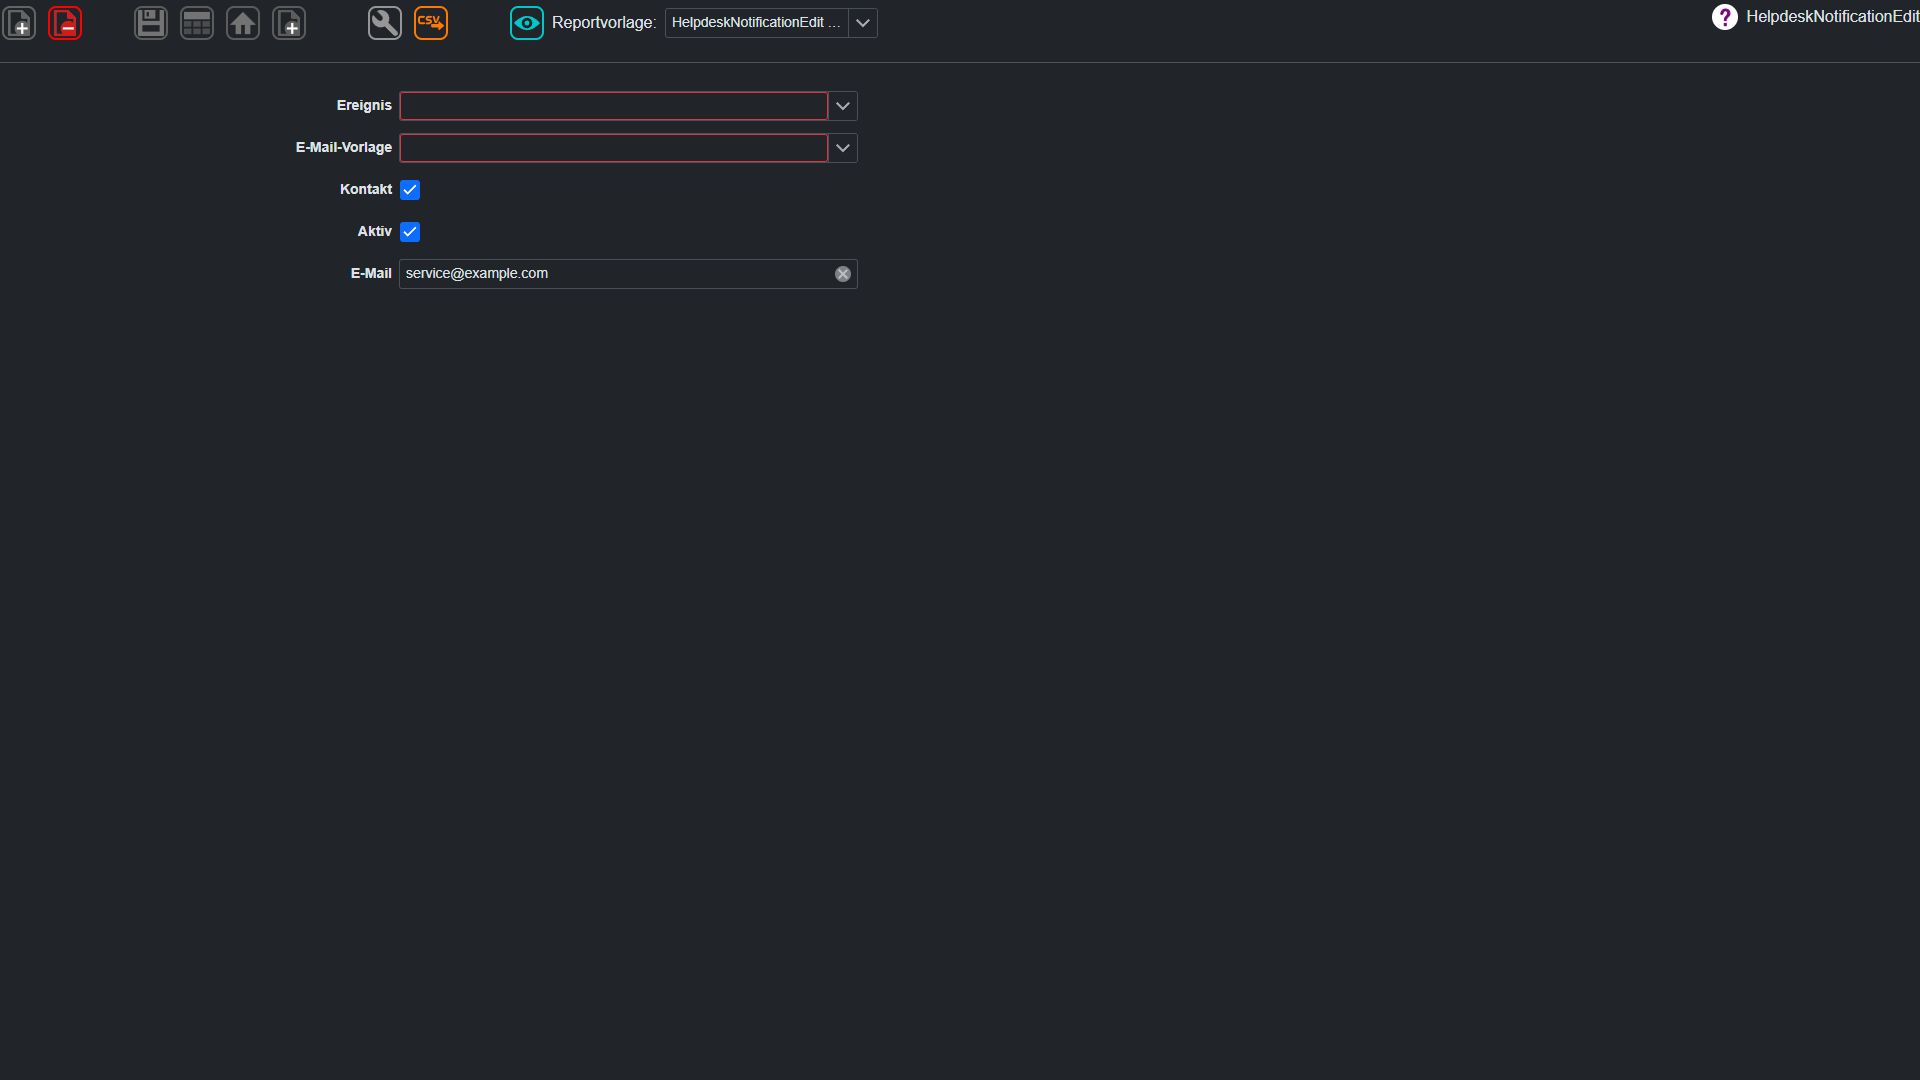Clear the E-Mail field with X button
Screen dimensions: 1920x1080
point(843,274)
